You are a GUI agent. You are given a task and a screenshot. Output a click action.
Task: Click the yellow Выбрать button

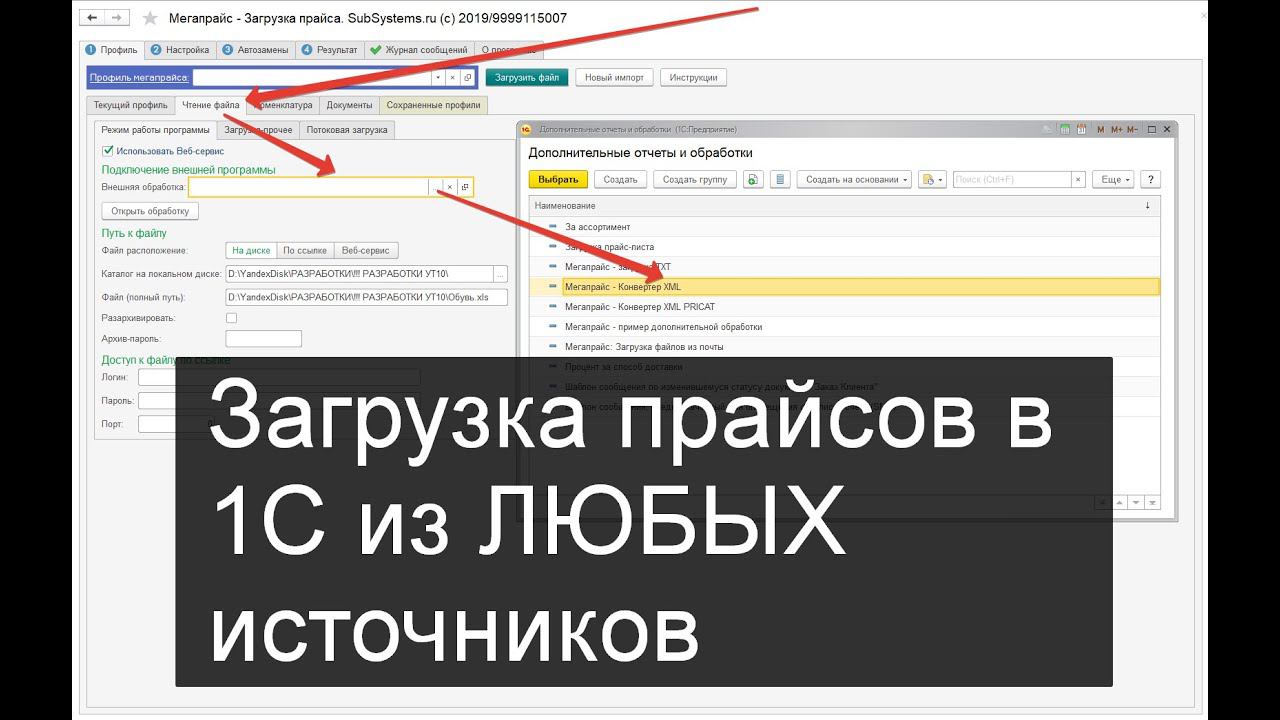click(x=557, y=179)
